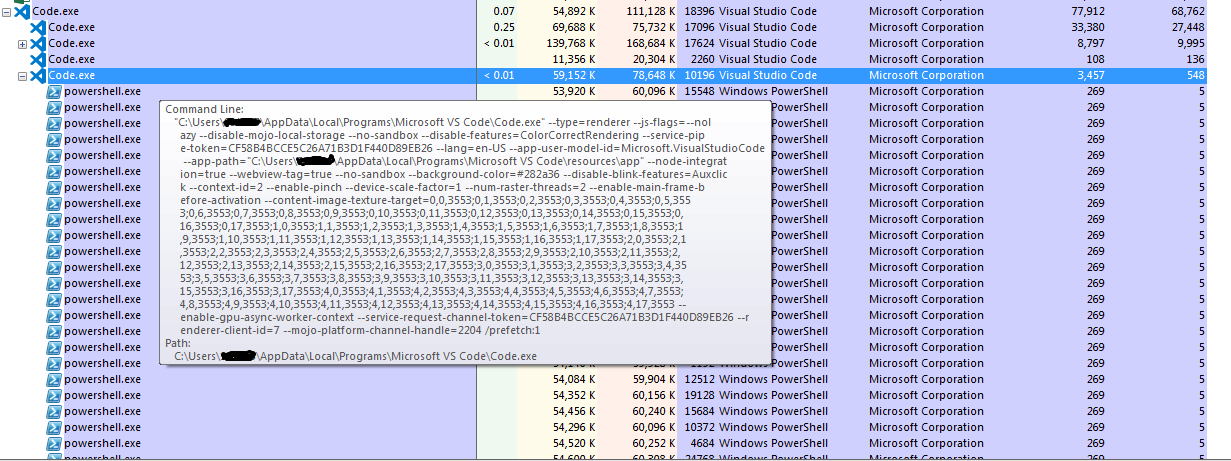Click value 9,995
This screenshot has height=461, width=1231.
click(x=1189, y=43)
